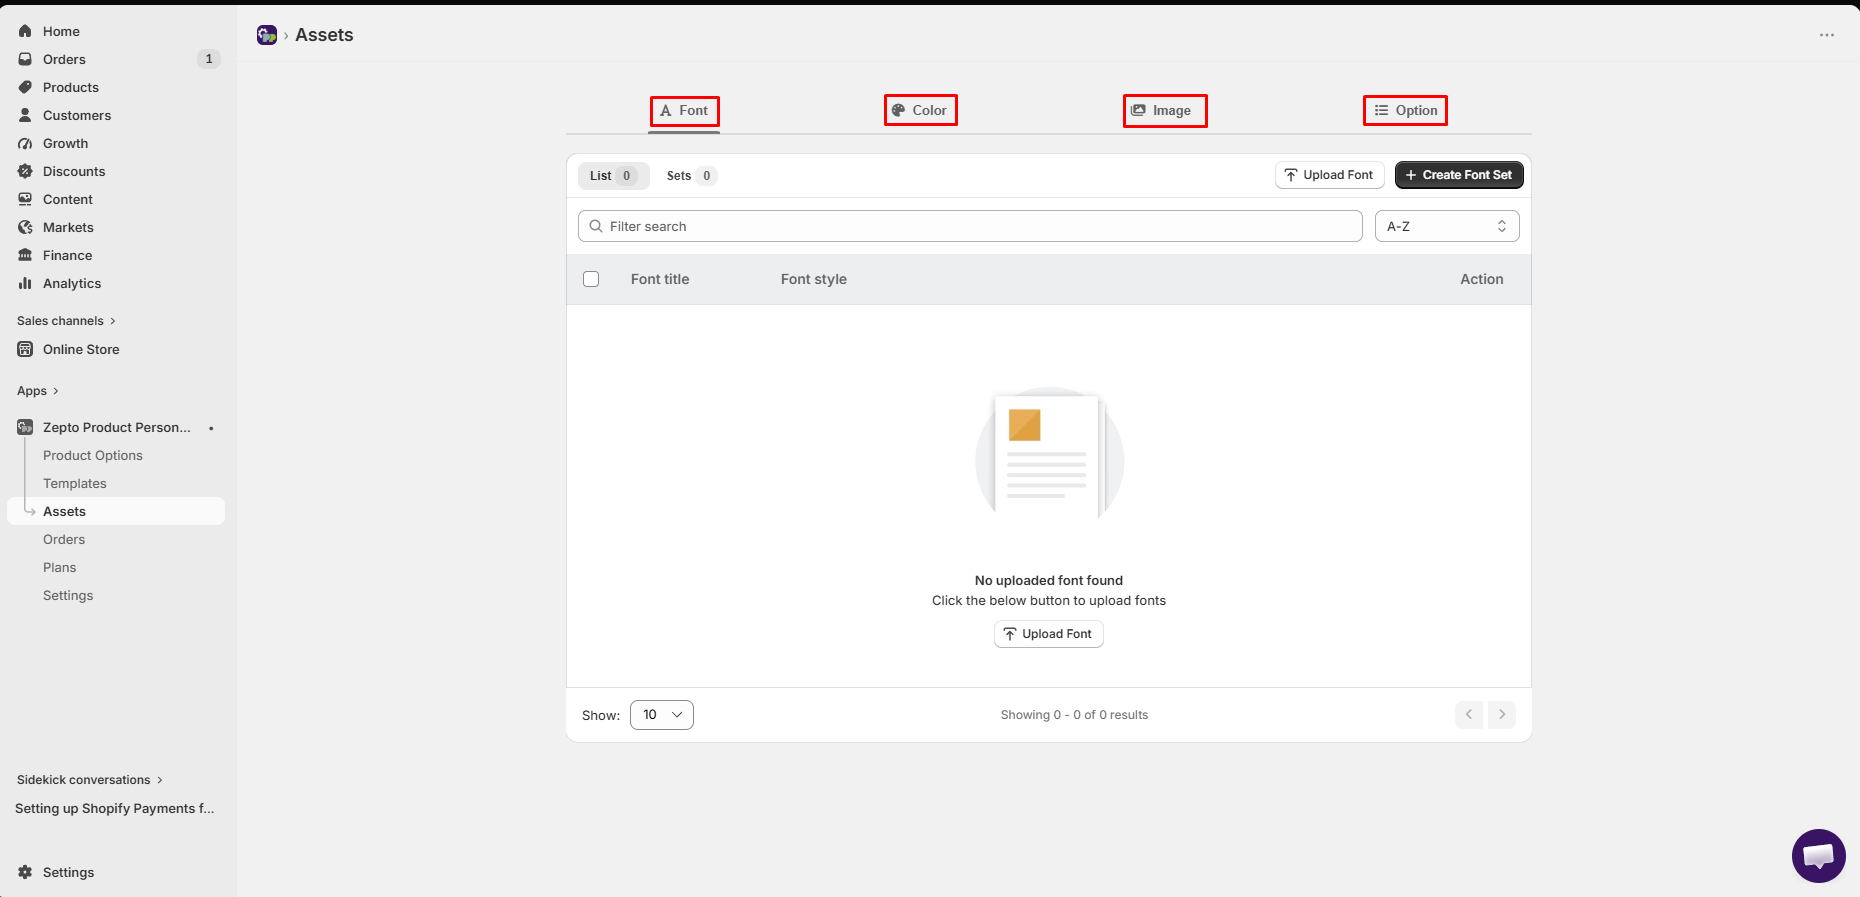Open the app's Settings submenu item
Image resolution: width=1860 pixels, height=897 pixels.
[68, 595]
